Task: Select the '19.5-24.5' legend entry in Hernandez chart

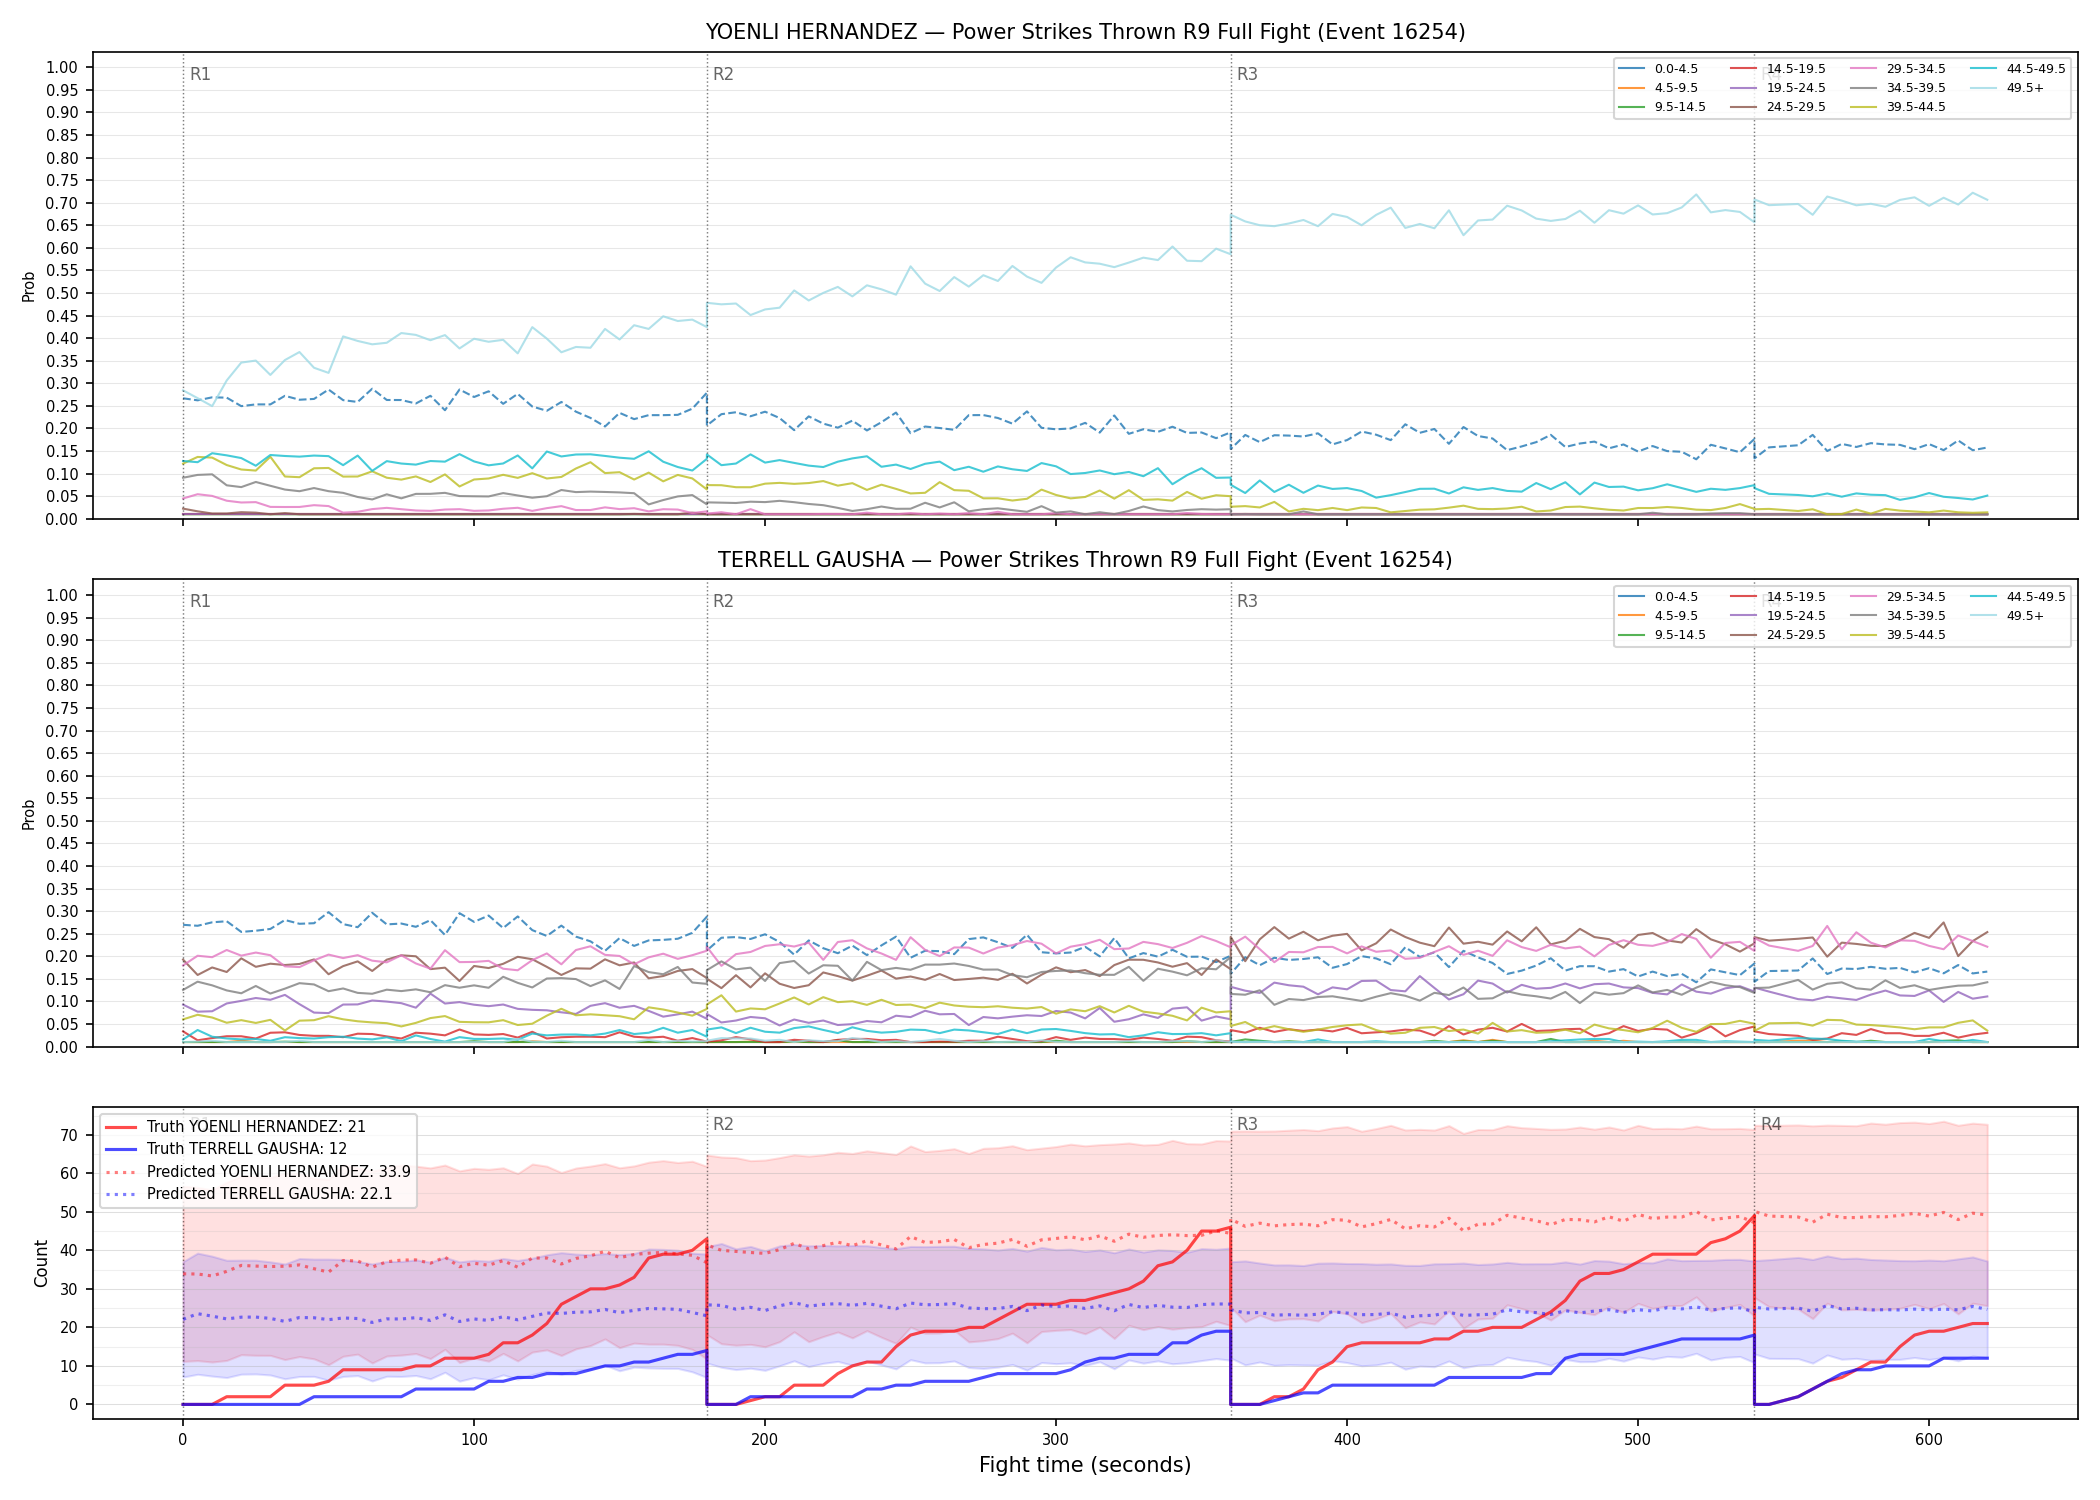Action: pos(1778,88)
